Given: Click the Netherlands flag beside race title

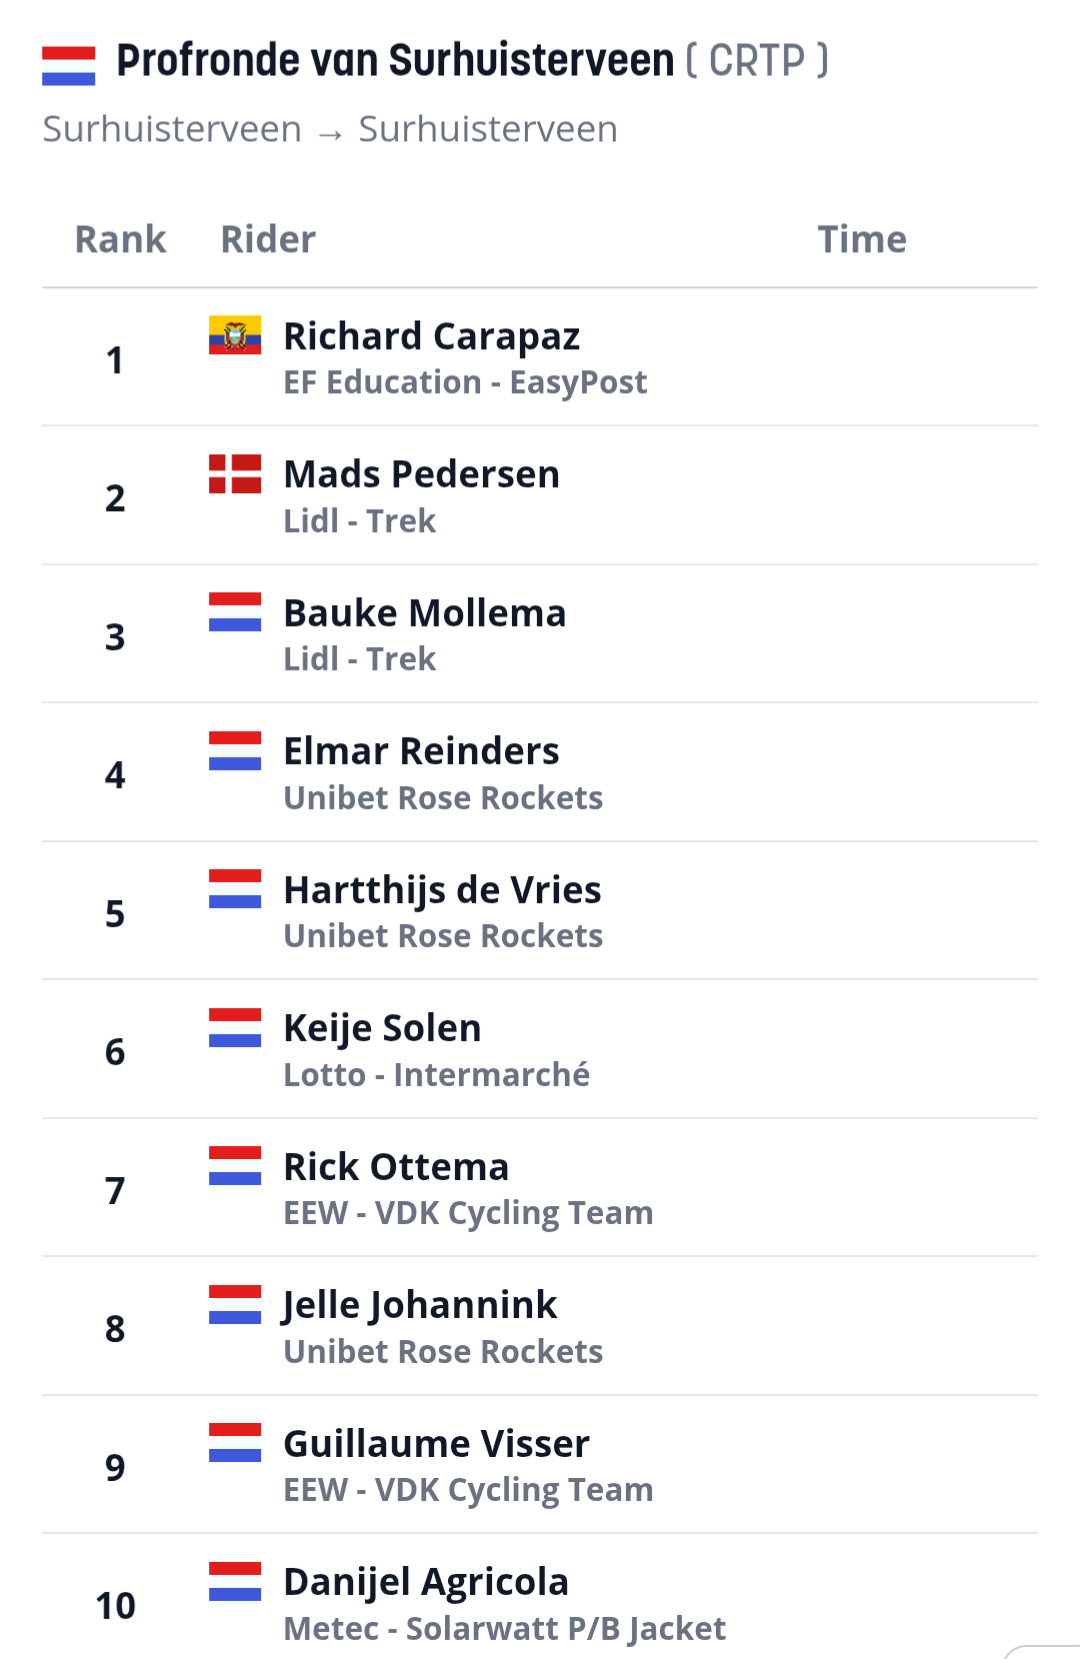Looking at the screenshot, I should (x=69, y=65).
